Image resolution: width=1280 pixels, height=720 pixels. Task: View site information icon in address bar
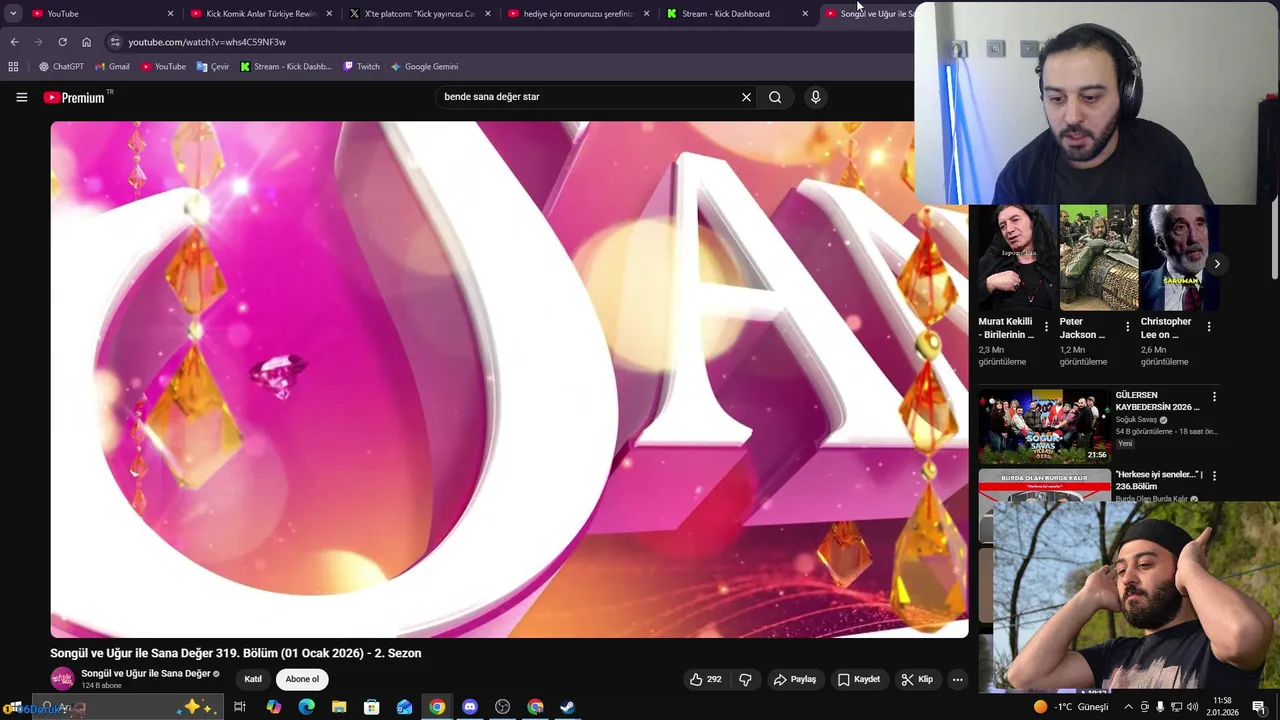(x=115, y=42)
